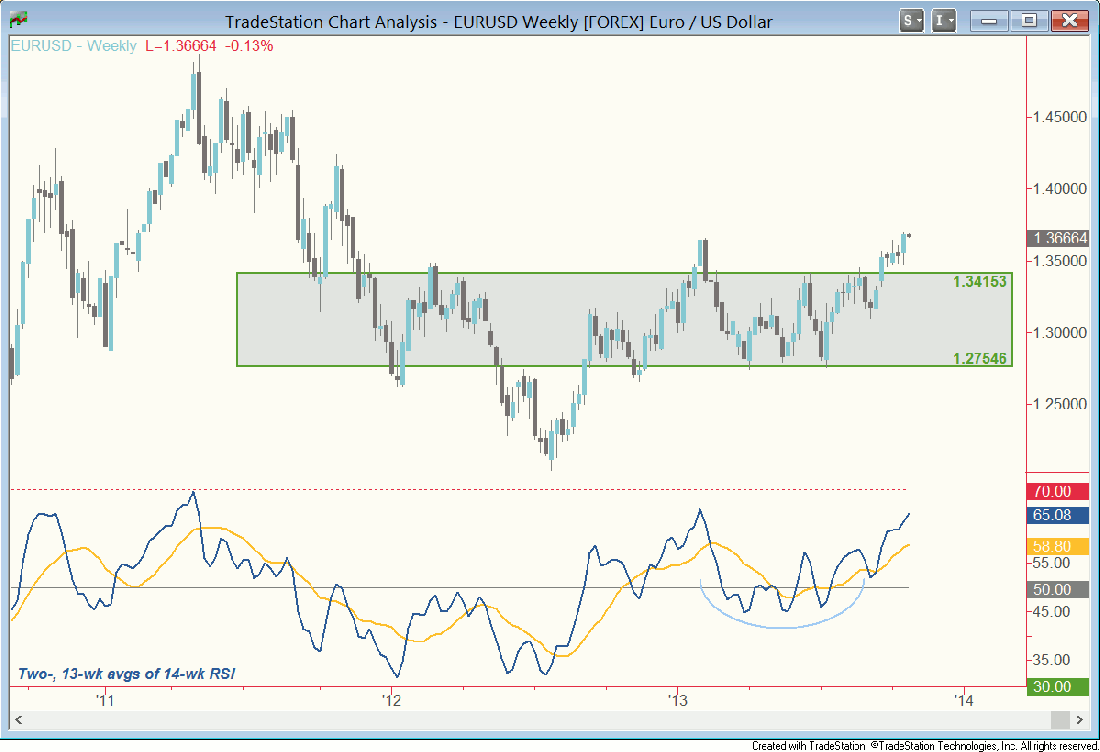Click the left scroll arrow under the chart

pyautogui.click(x=18, y=720)
